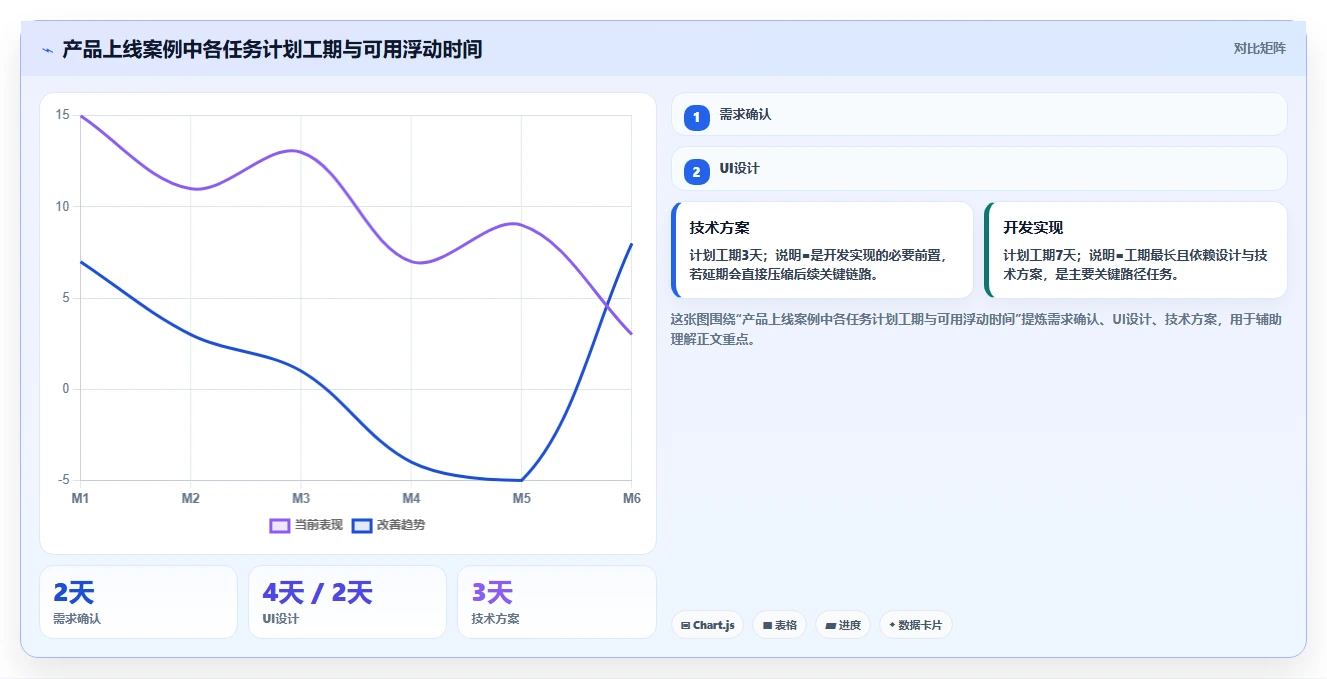Viewport: 1327px width, 679px height.
Task: Click the 当前表现 legend label
Action: [319, 525]
